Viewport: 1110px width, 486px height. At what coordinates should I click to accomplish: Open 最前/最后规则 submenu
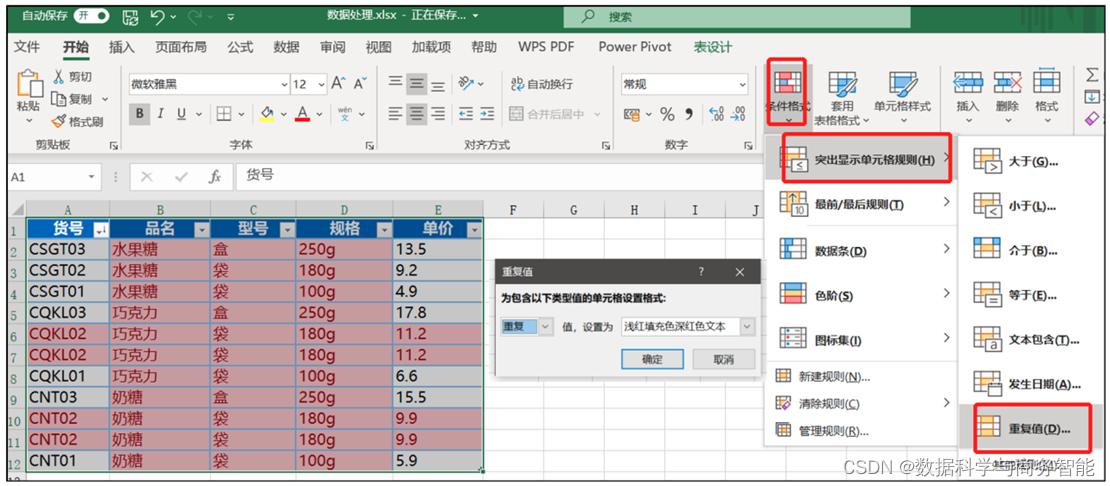(862, 204)
